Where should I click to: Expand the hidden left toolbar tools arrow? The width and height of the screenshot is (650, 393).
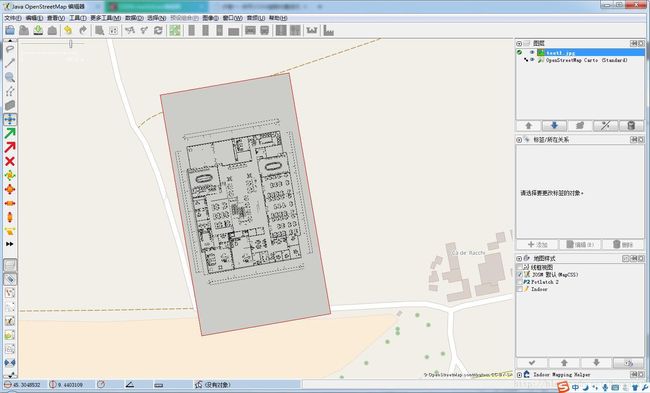(10, 244)
